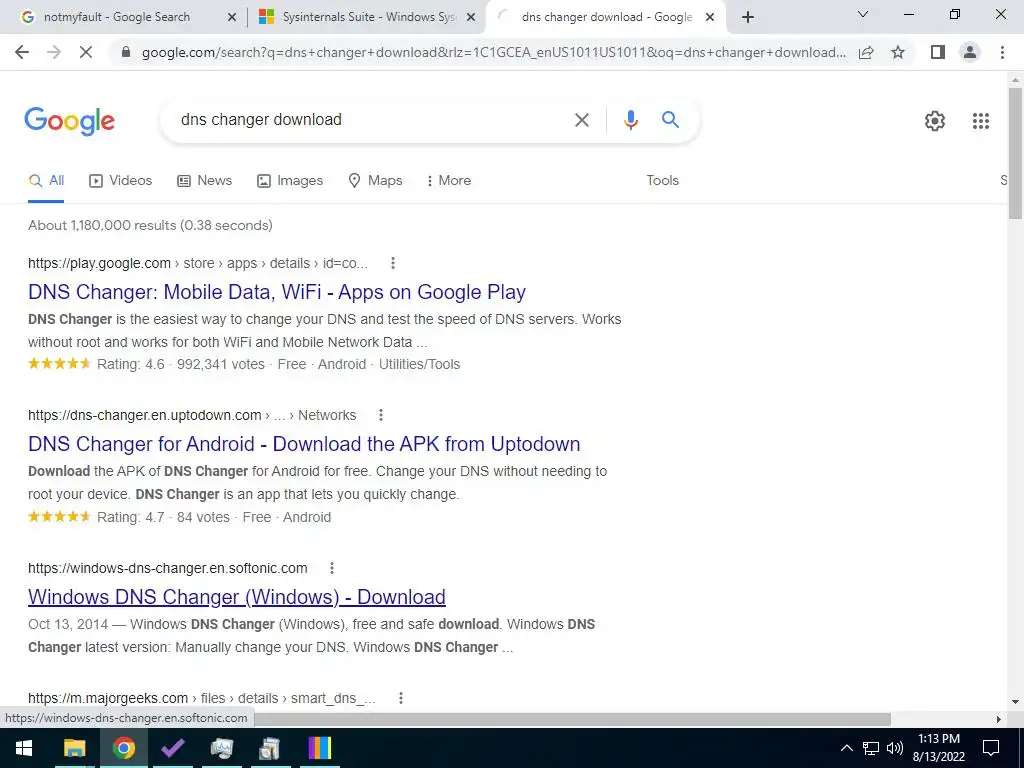
Task: Open more options for the uptodown.com result
Action: tap(381, 415)
